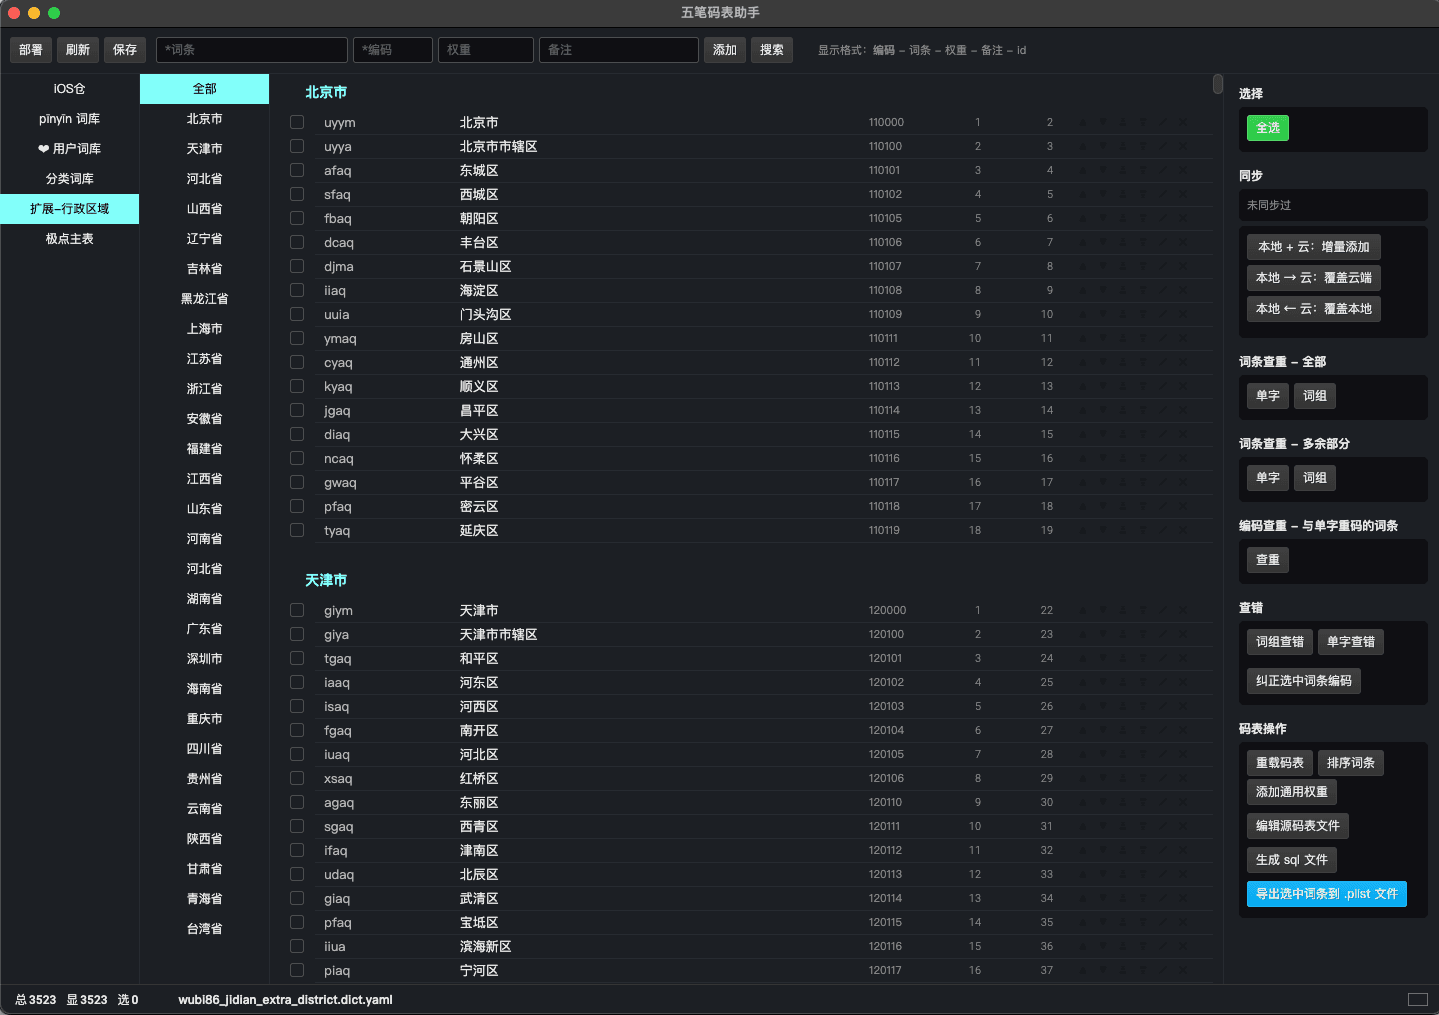Click the edit pencil icon on the 朝阳区 row
Viewport: 1439px width, 1015px height.
pyautogui.click(x=1163, y=219)
